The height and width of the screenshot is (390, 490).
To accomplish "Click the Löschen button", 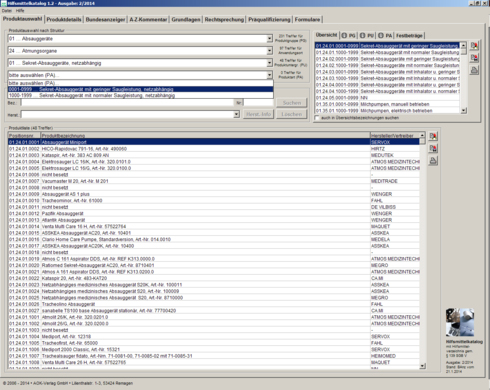I will [x=292, y=114].
